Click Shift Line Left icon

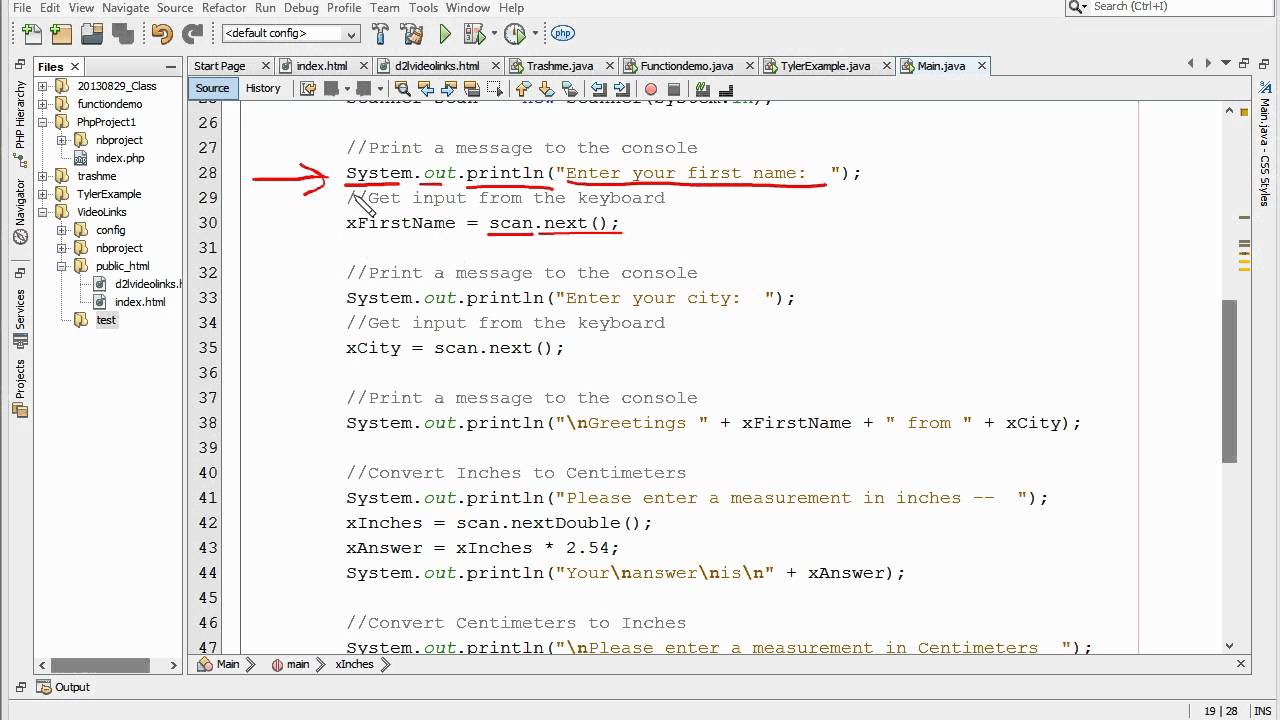[x=599, y=88]
